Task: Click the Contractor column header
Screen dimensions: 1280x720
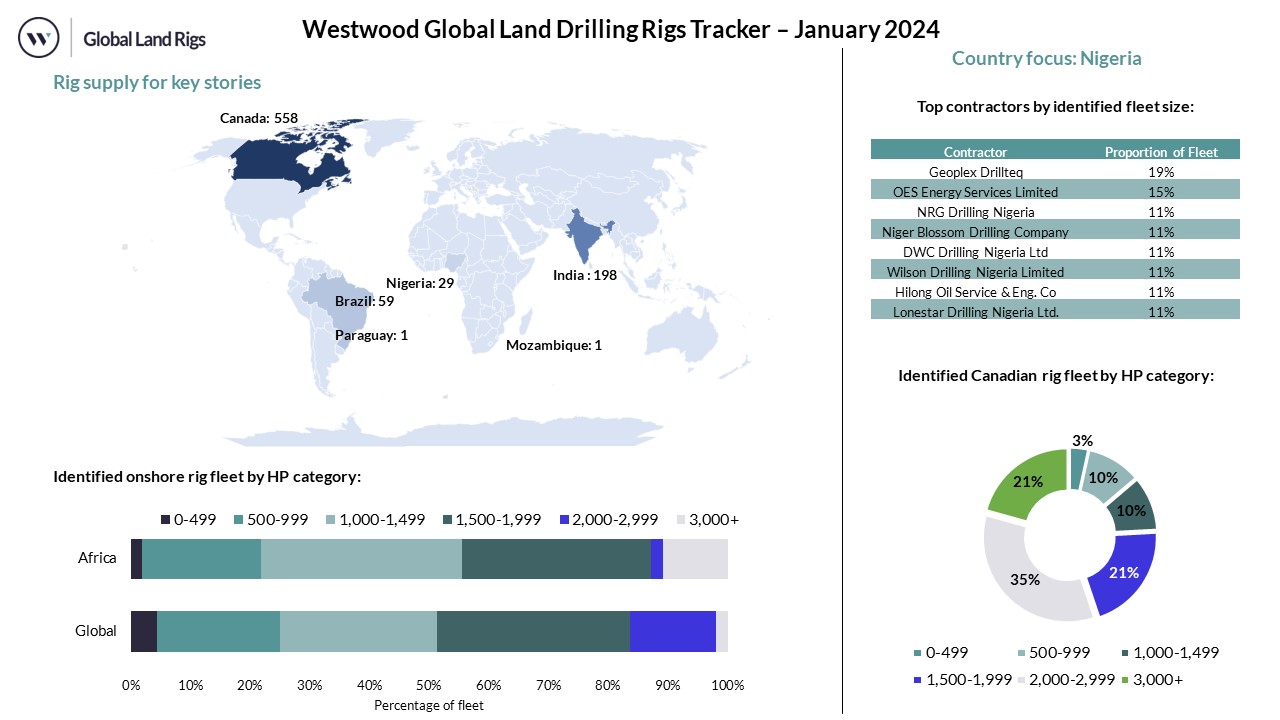Action: pos(975,152)
